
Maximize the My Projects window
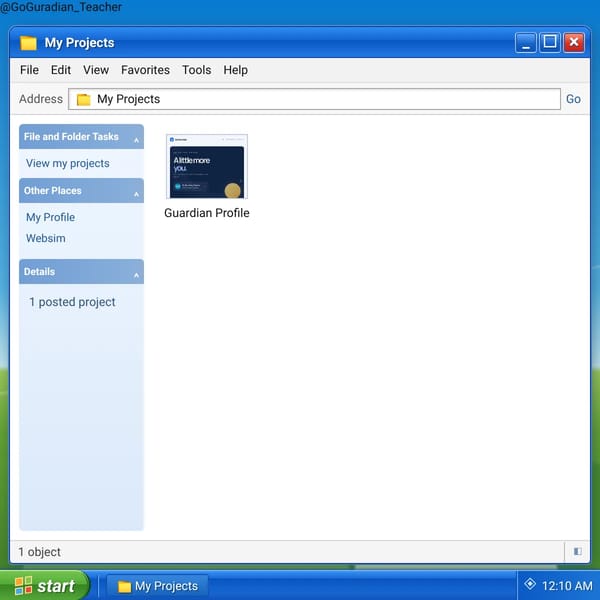(550, 42)
